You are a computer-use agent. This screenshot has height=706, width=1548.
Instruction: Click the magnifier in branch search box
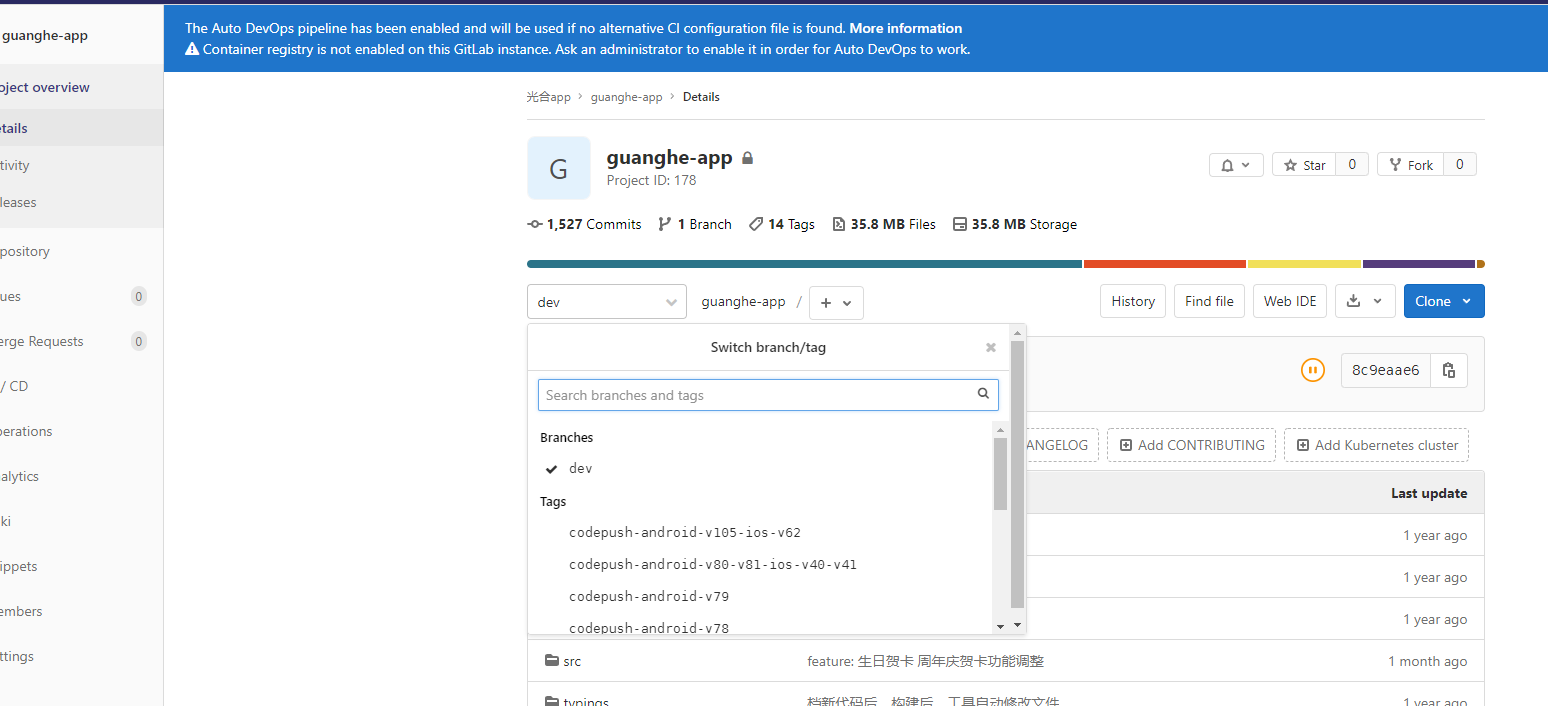(983, 394)
